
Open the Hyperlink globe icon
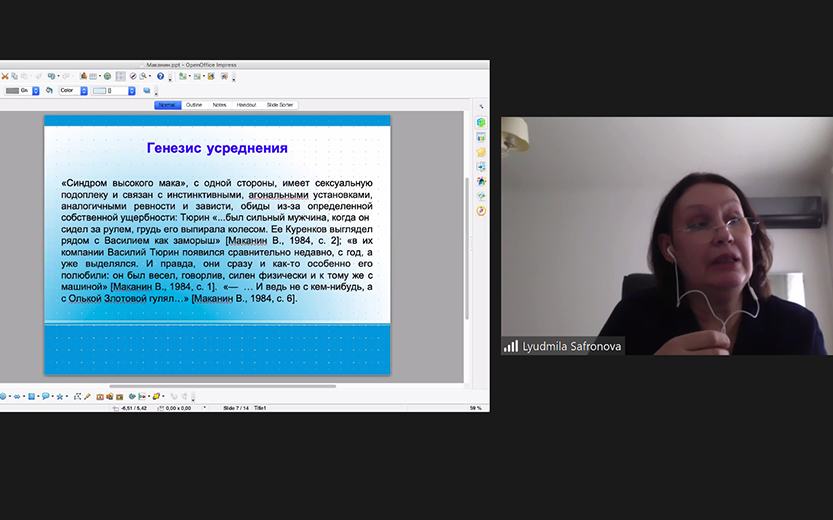[x=107, y=76]
